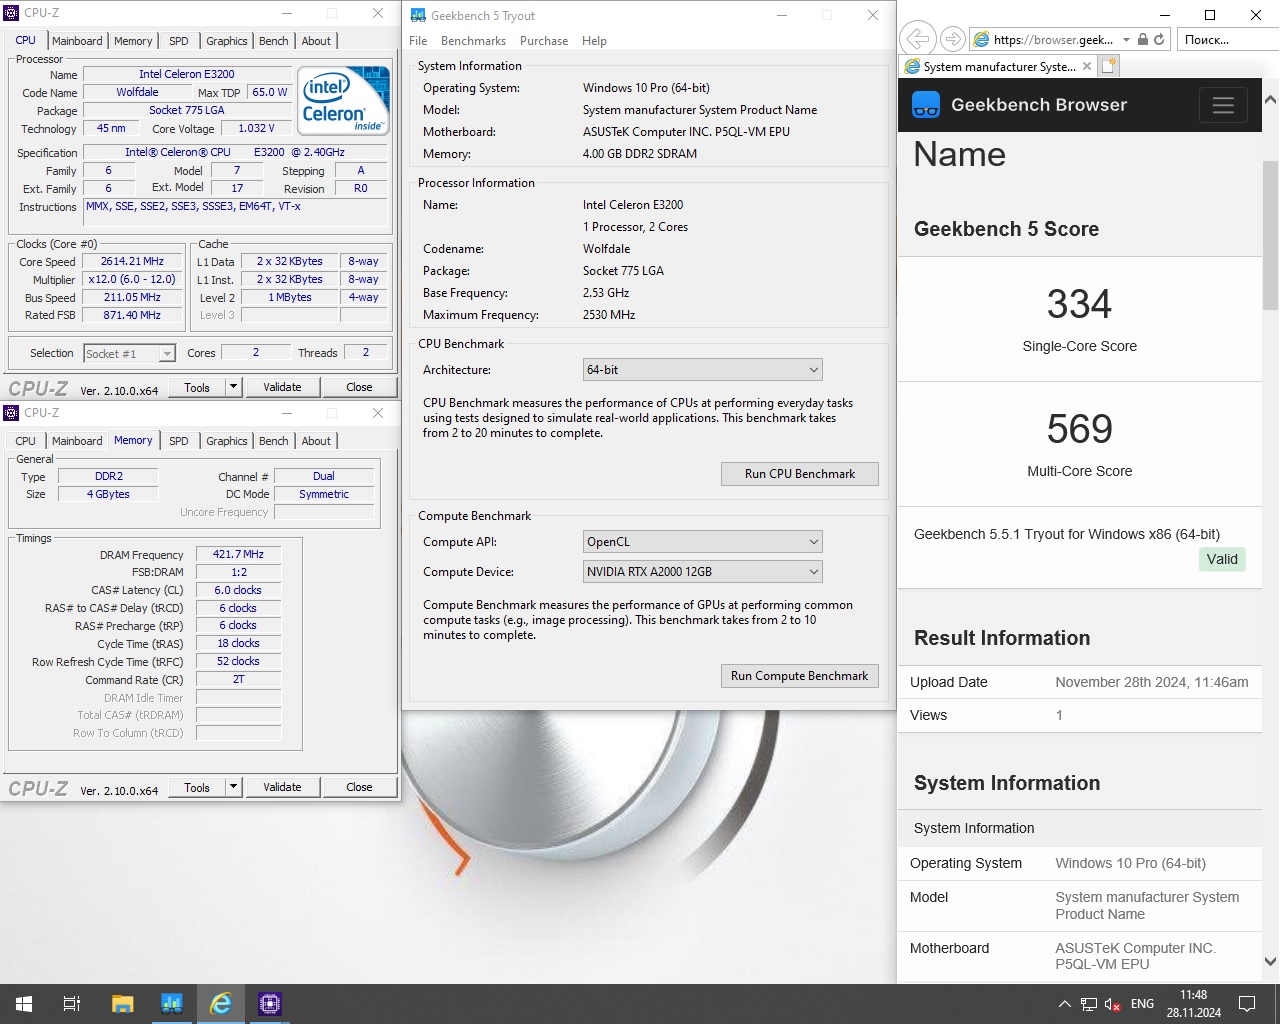Open the Compute Device NVIDIA RTX dropdown
The height and width of the screenshot is (1024, 1280).
(702, 572)
